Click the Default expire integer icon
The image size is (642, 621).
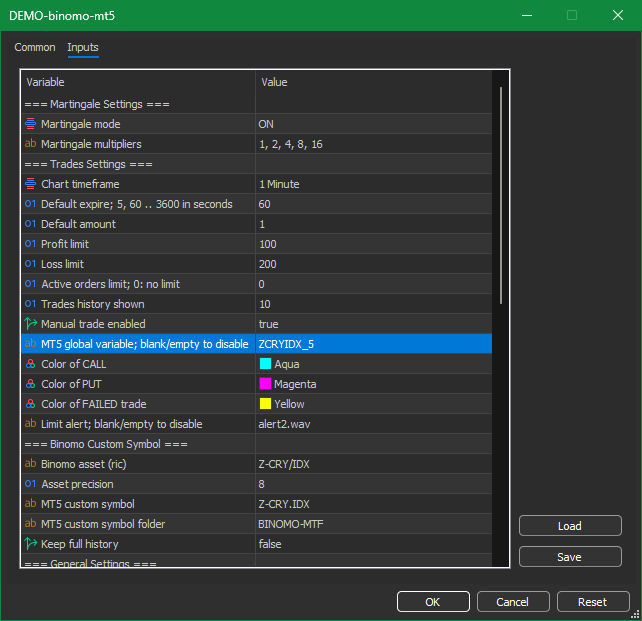(x=30, y=204)
